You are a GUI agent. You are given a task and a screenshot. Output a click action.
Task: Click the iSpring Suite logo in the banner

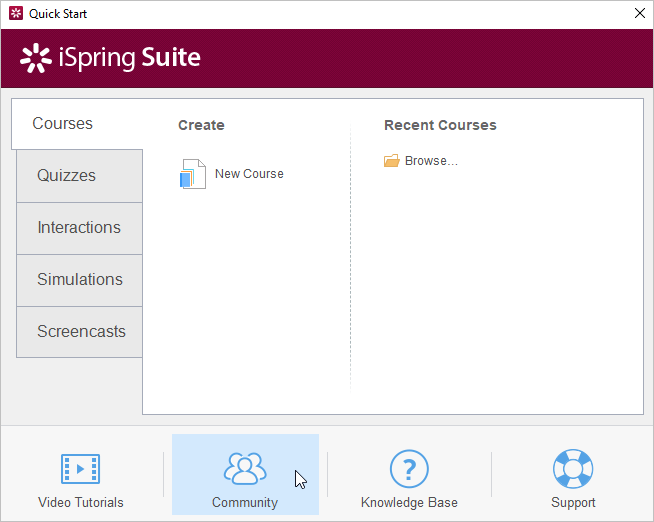click(110, 58)
